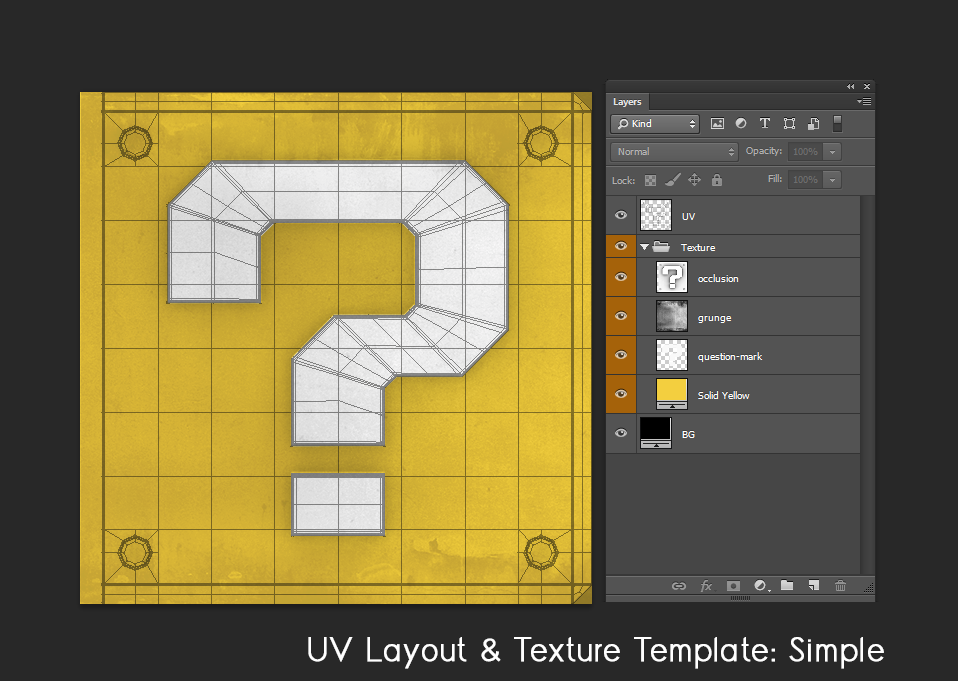Image resolution: width=958 pixels, height=681 pixels.
Task: Open the Opacity slider dropdown arrow
Action: point(832,151)
